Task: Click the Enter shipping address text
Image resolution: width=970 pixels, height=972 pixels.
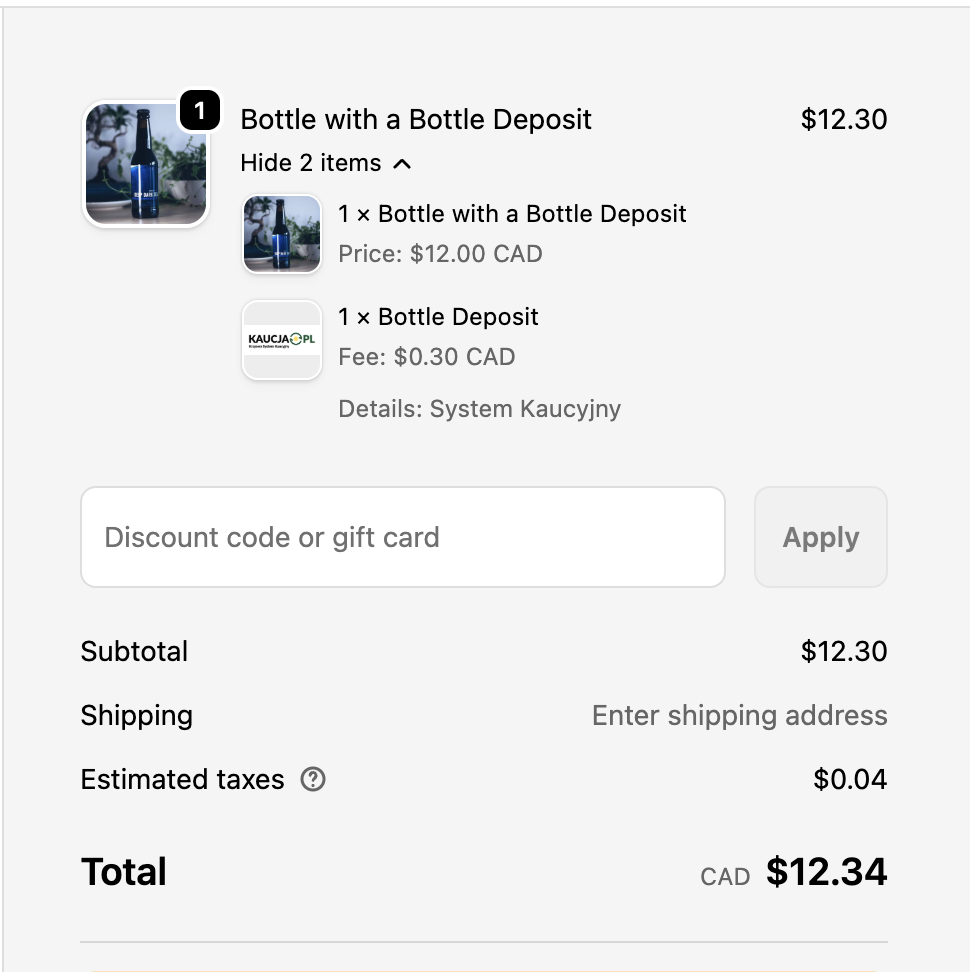Action: pyautogui.click(x=739, y=715)
